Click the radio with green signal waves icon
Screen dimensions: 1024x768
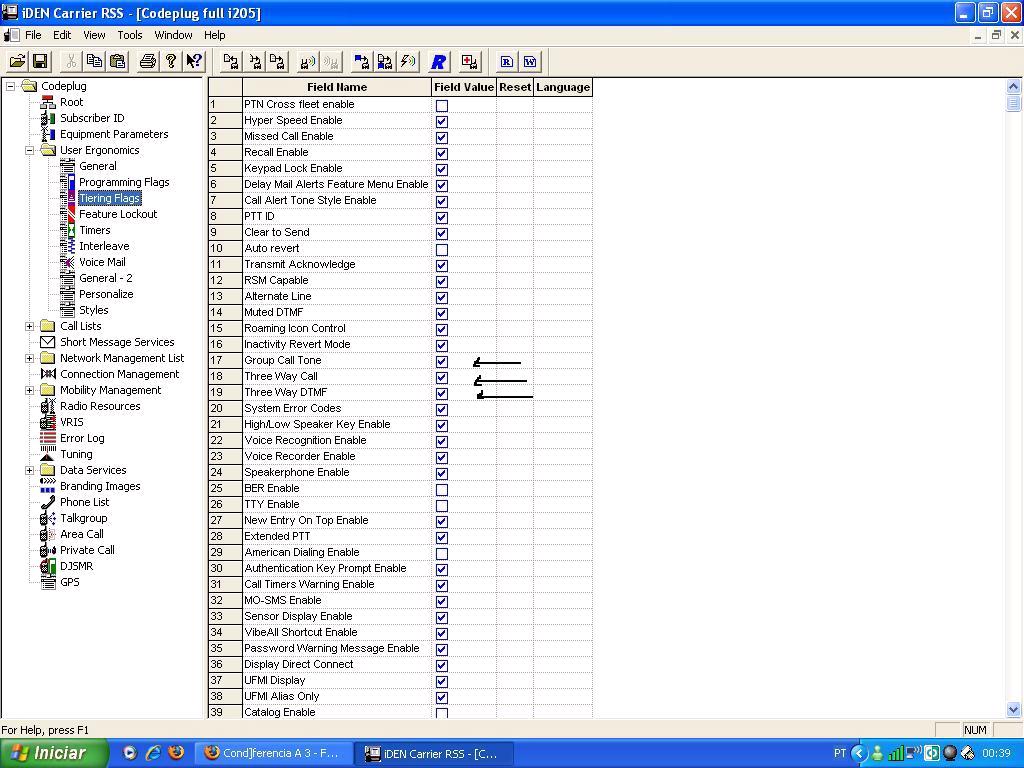tap(308, 62)
